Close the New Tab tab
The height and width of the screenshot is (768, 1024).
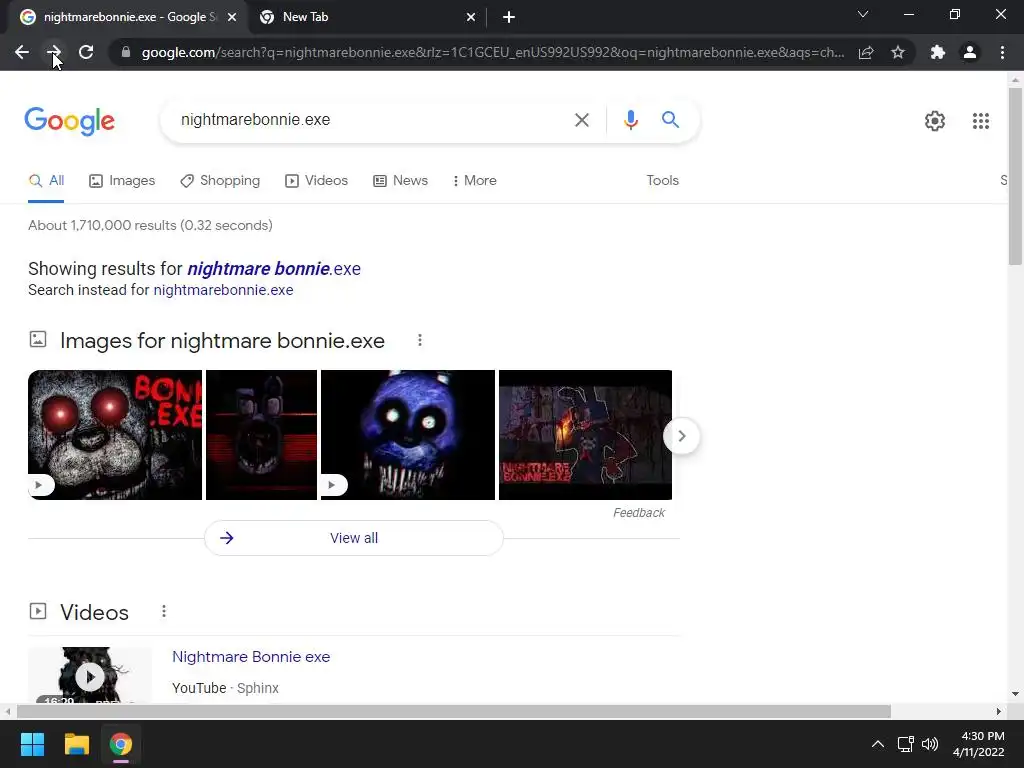click(471, 18)
